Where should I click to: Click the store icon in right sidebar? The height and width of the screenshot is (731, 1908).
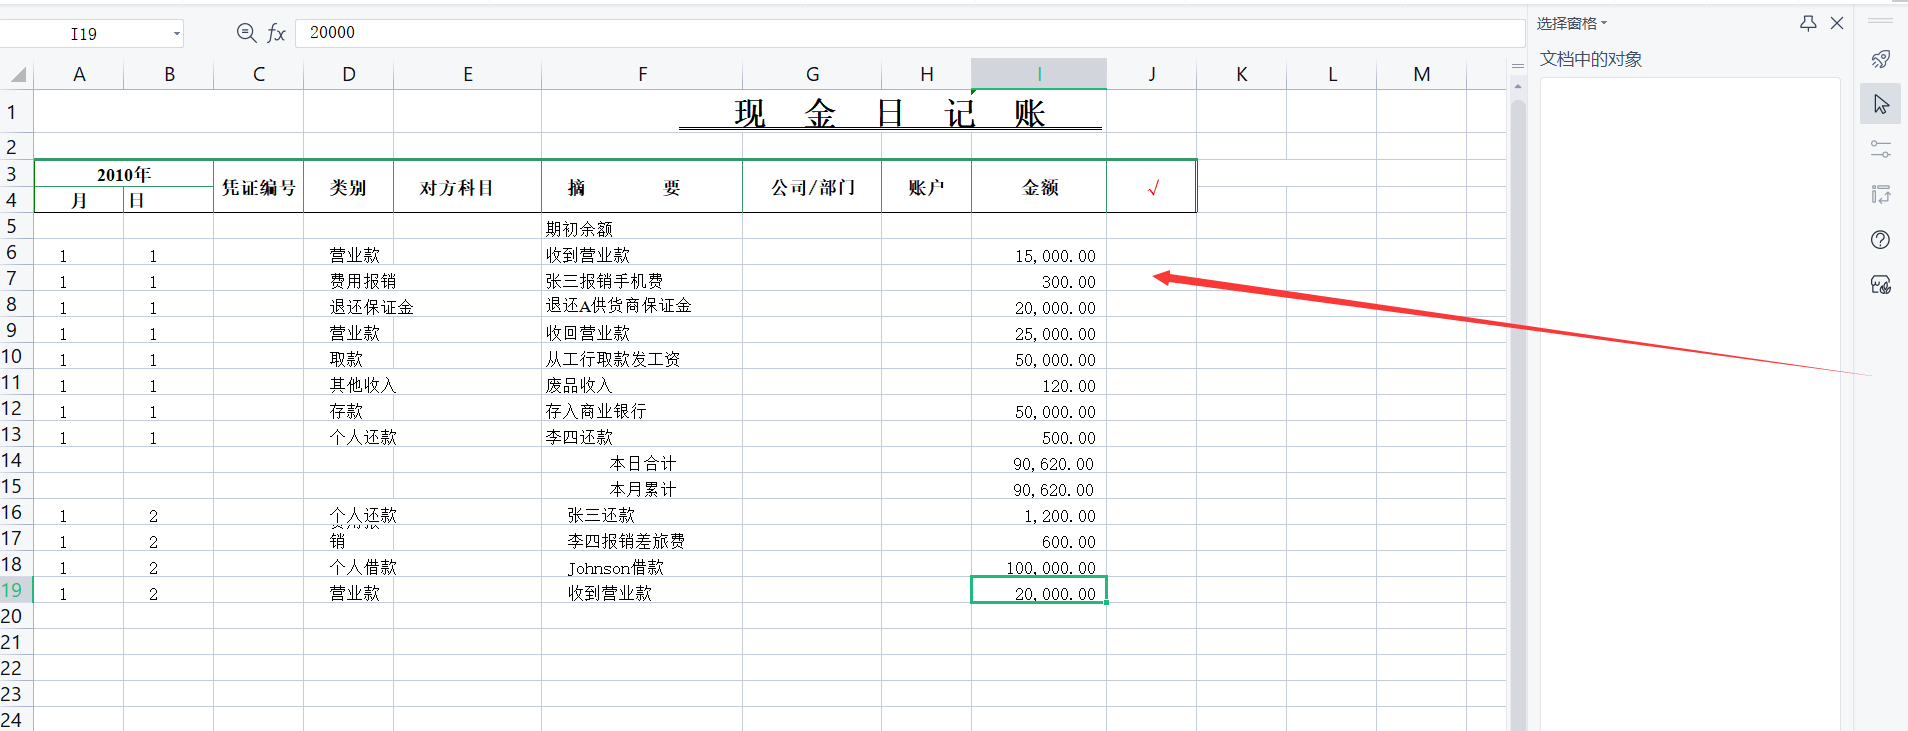coord(1880,285)
